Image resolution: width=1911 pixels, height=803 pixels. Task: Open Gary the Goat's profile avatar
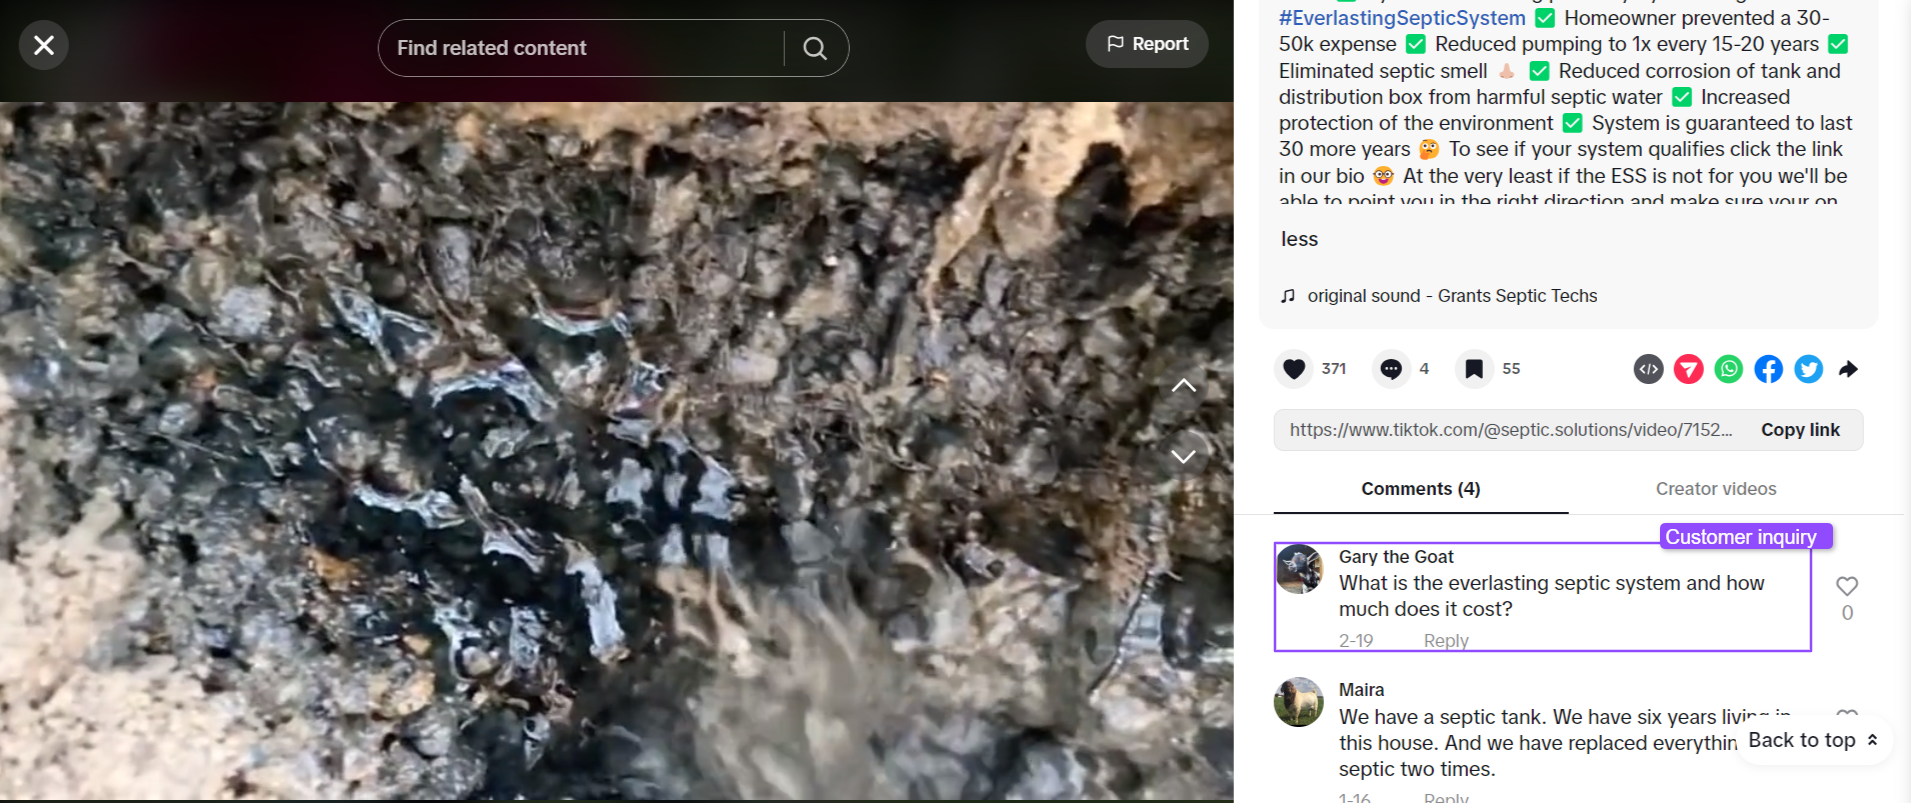(x=1299, y=569)
